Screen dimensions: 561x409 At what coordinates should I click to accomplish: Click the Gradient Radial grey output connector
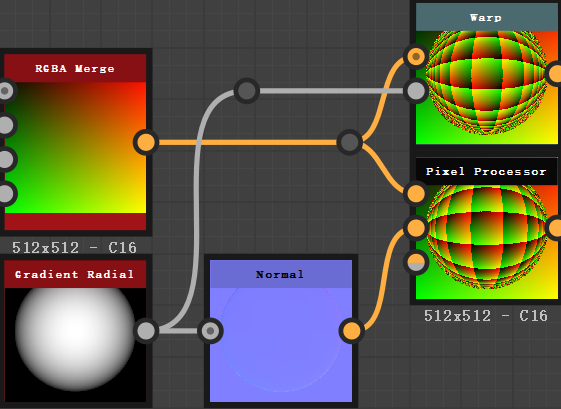coord(146,331)
